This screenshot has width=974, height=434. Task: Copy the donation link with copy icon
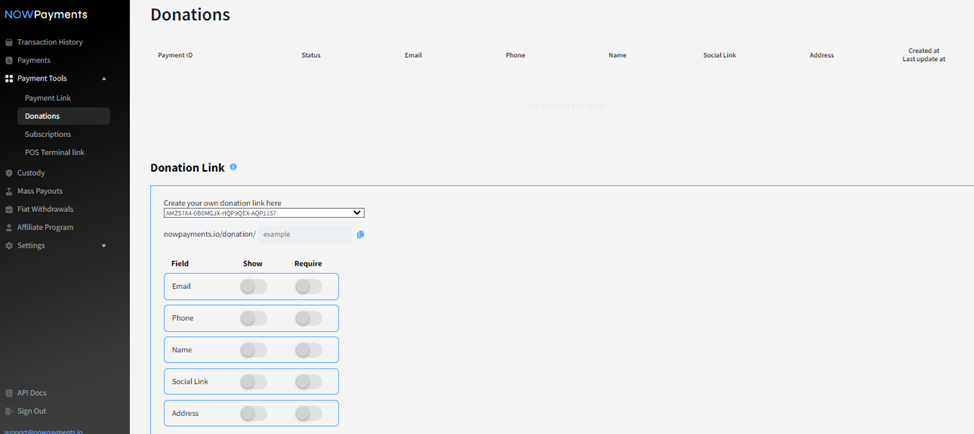click(x=360, y=234)
